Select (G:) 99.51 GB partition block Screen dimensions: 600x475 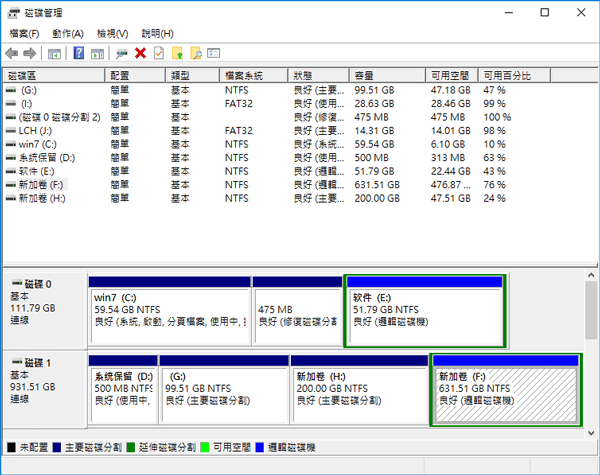[224, 389]
